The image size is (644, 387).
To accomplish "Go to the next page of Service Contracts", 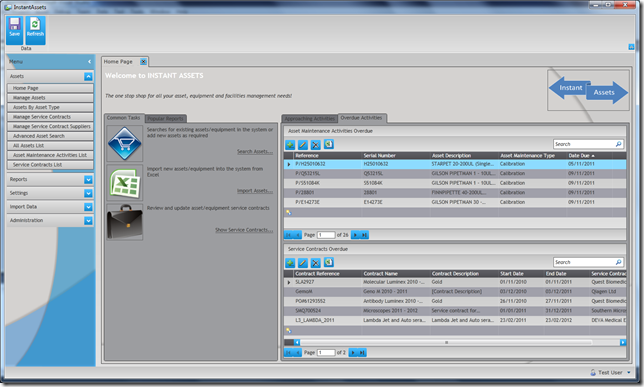I will (353, 352).
